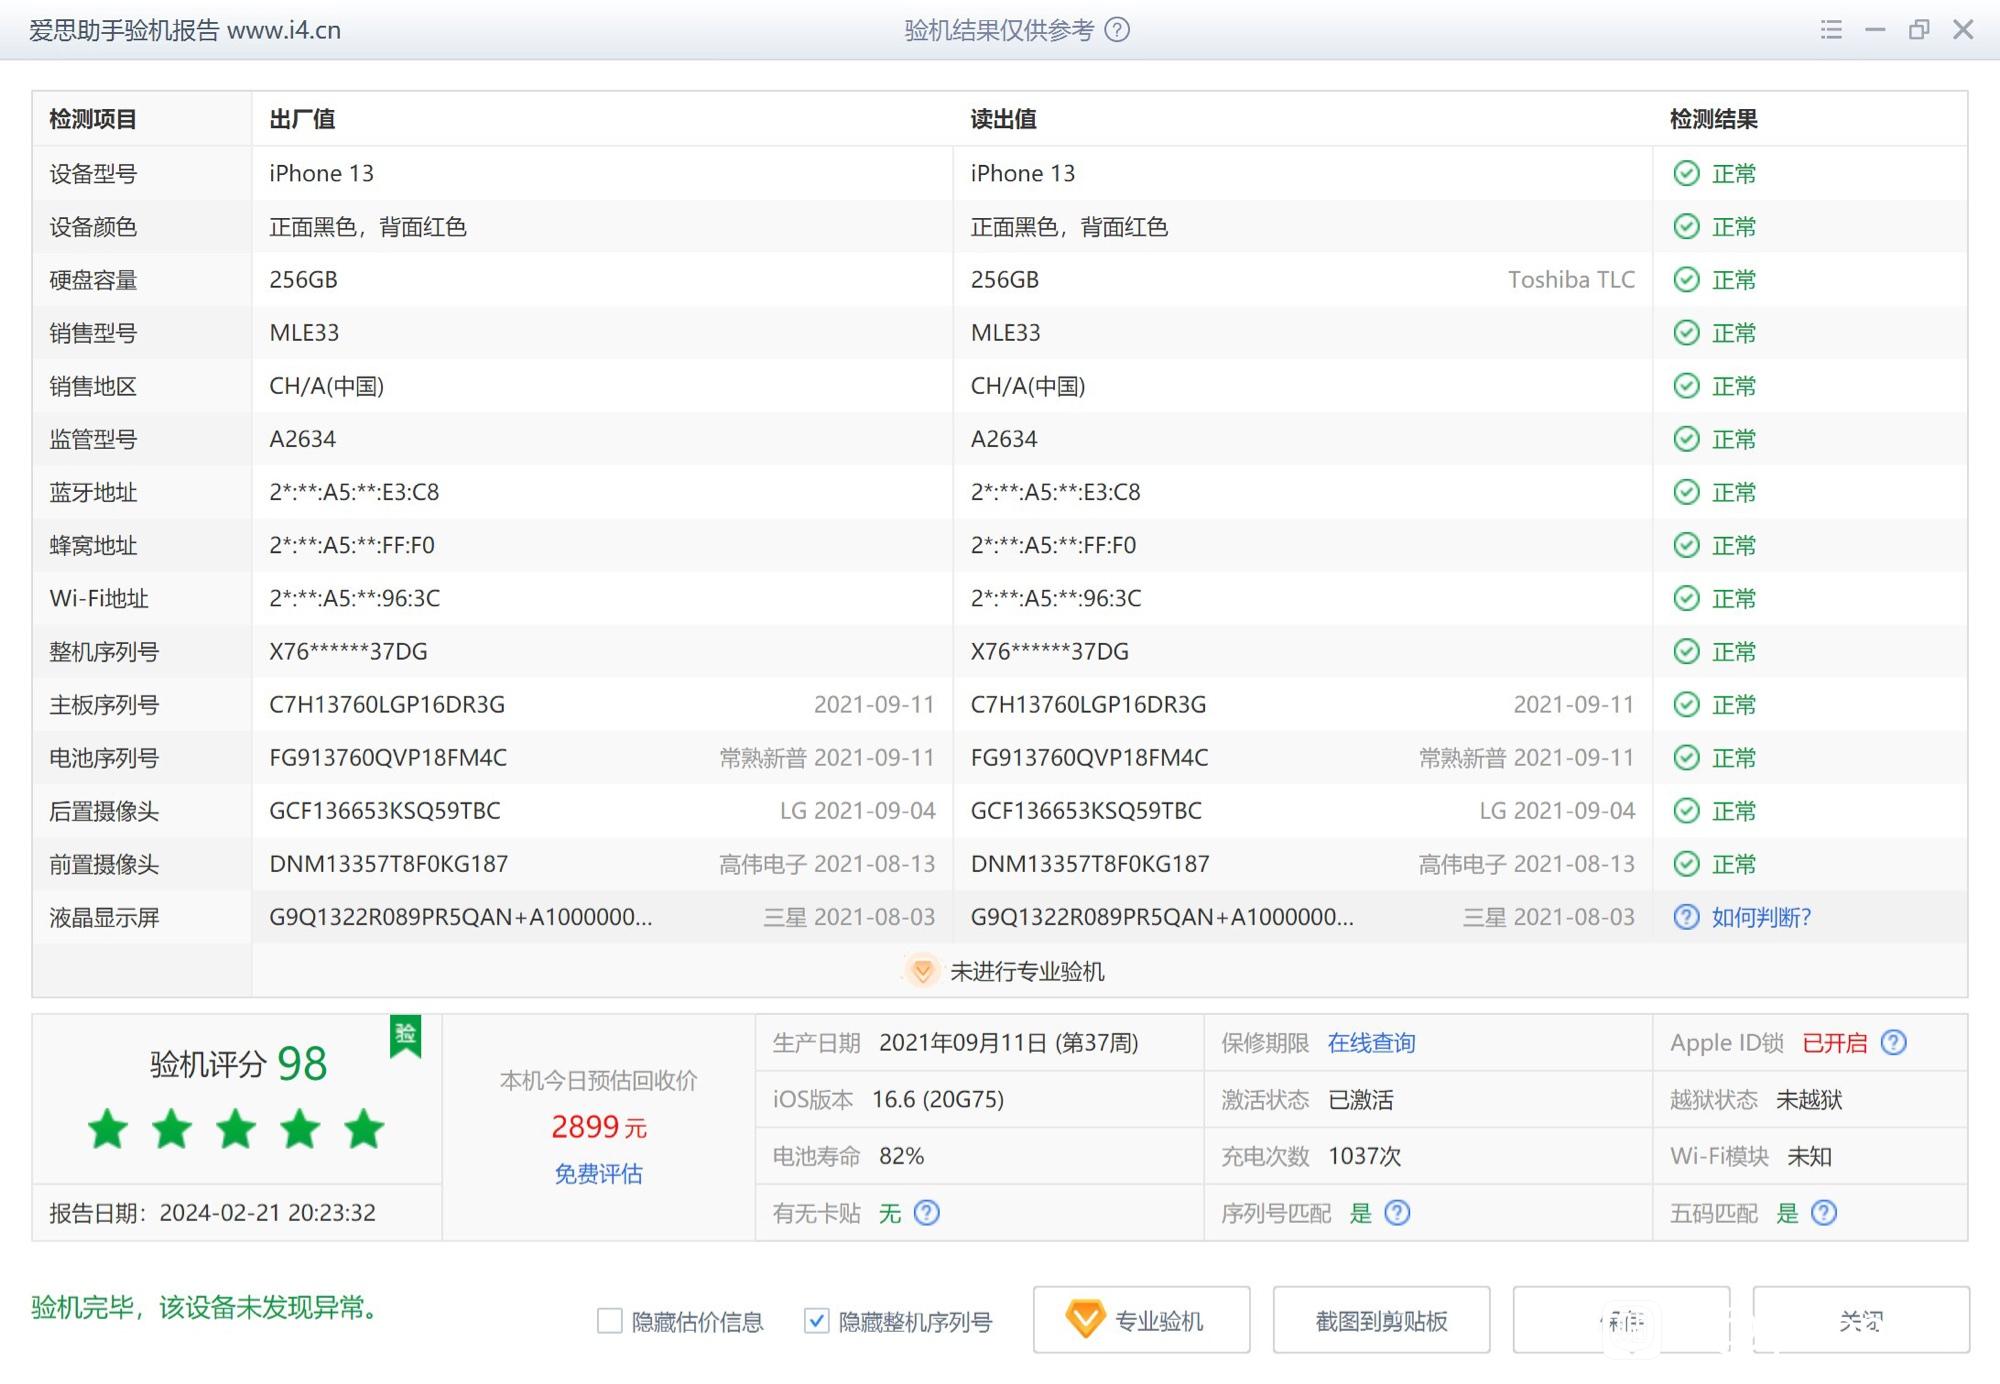Click the 专业验机 button
Screen dimensions: 2000x1384
point(1141,1320)
